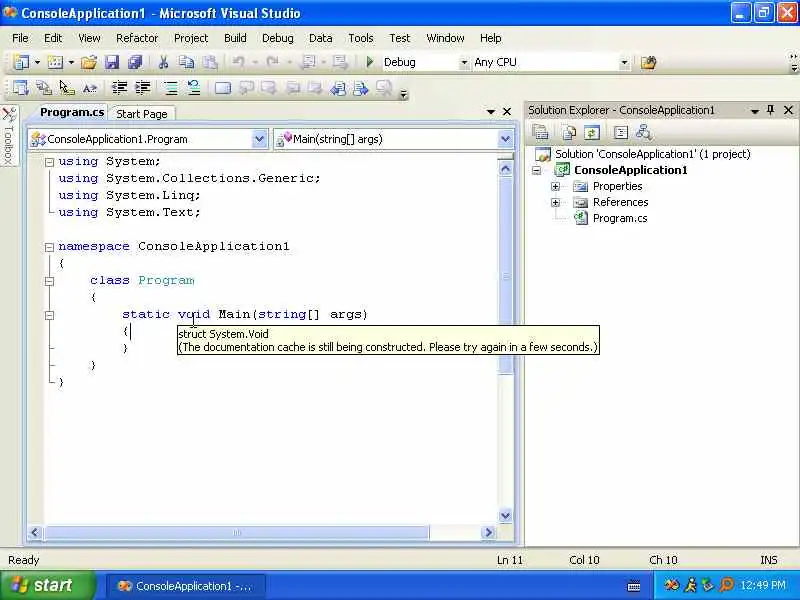
Task: Save Program.cs with the floppy icon
Action: pyautogui.click(x=112, y=62)
